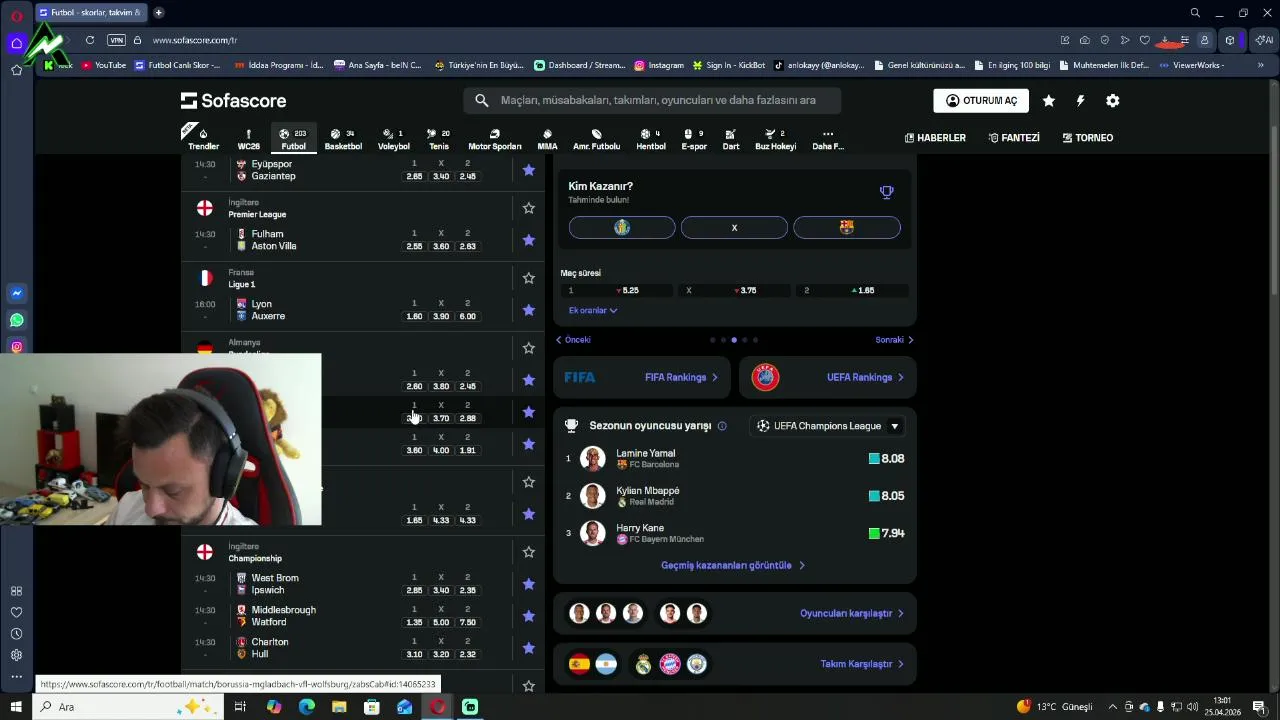Screen dimensions: 1280x720
Task: Open Opera downloads icon
Action: click(x=1165, y=40)
